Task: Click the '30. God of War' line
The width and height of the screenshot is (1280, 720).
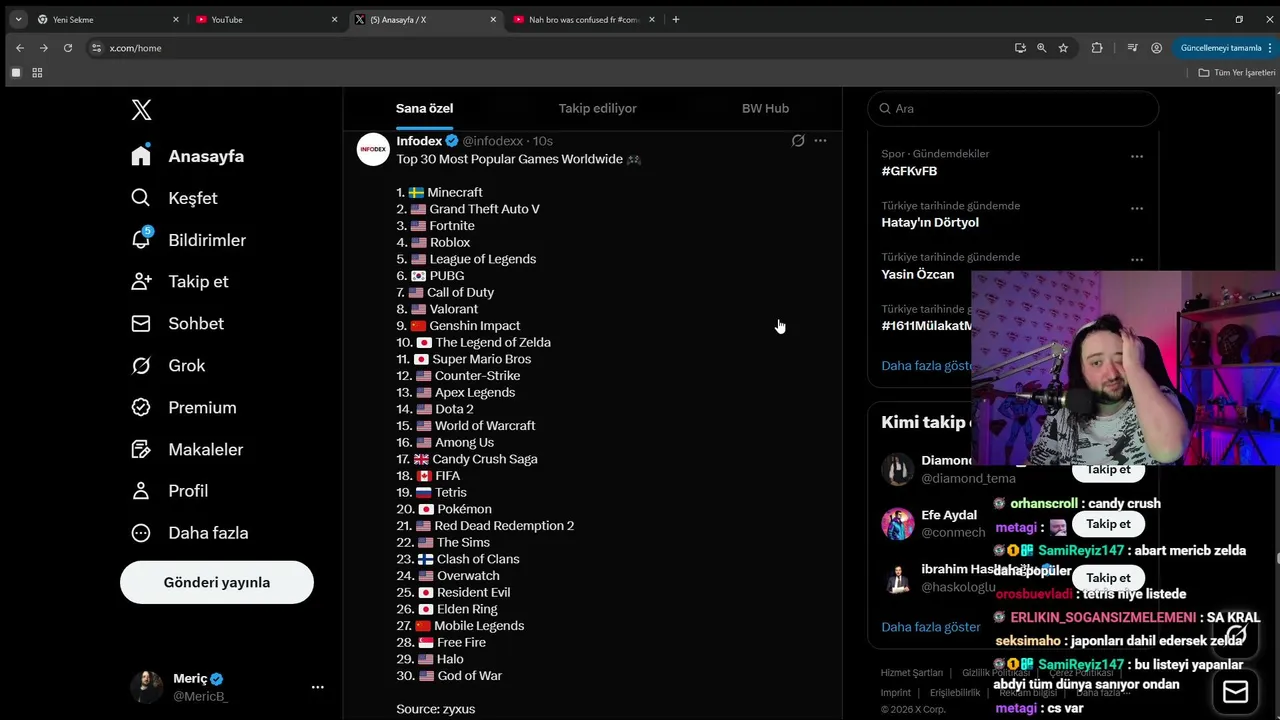Action: [449, 676]
